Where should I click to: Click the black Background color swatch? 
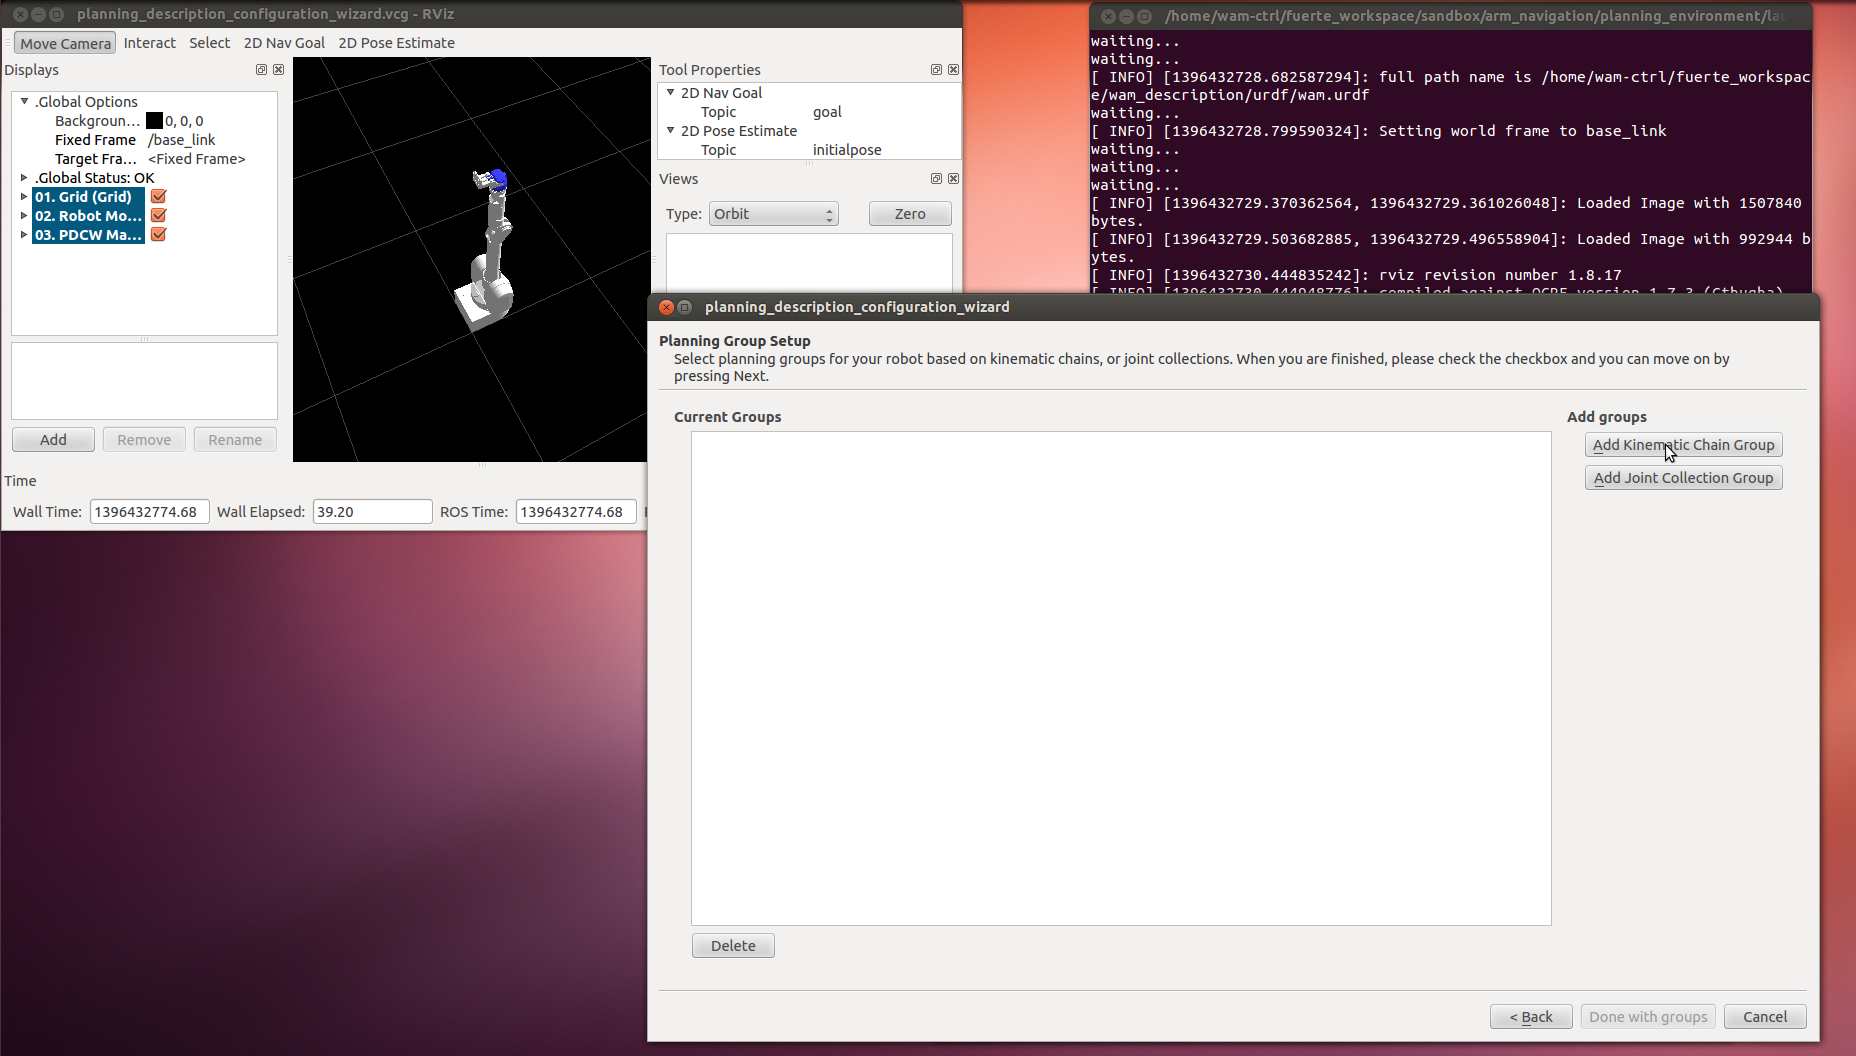click(x=154, y=121)
